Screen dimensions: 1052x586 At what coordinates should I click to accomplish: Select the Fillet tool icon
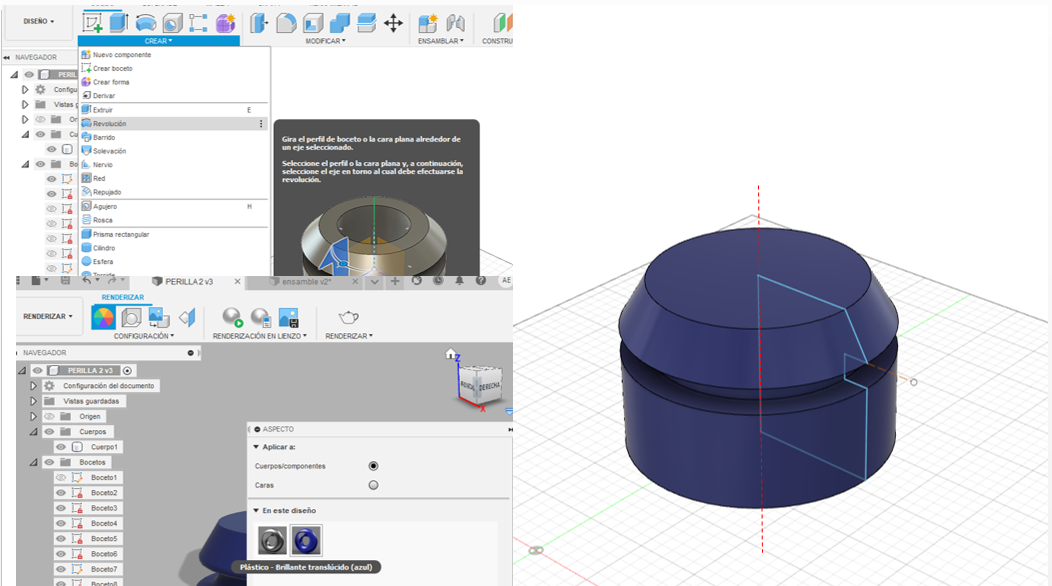coord(286,23)
